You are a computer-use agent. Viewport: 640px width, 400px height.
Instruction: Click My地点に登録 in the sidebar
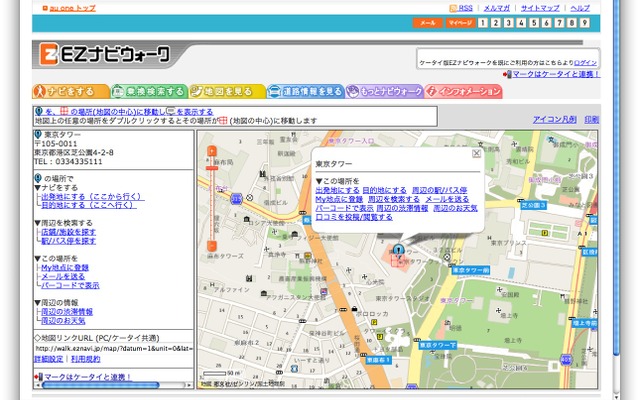(x=65, y=268)
